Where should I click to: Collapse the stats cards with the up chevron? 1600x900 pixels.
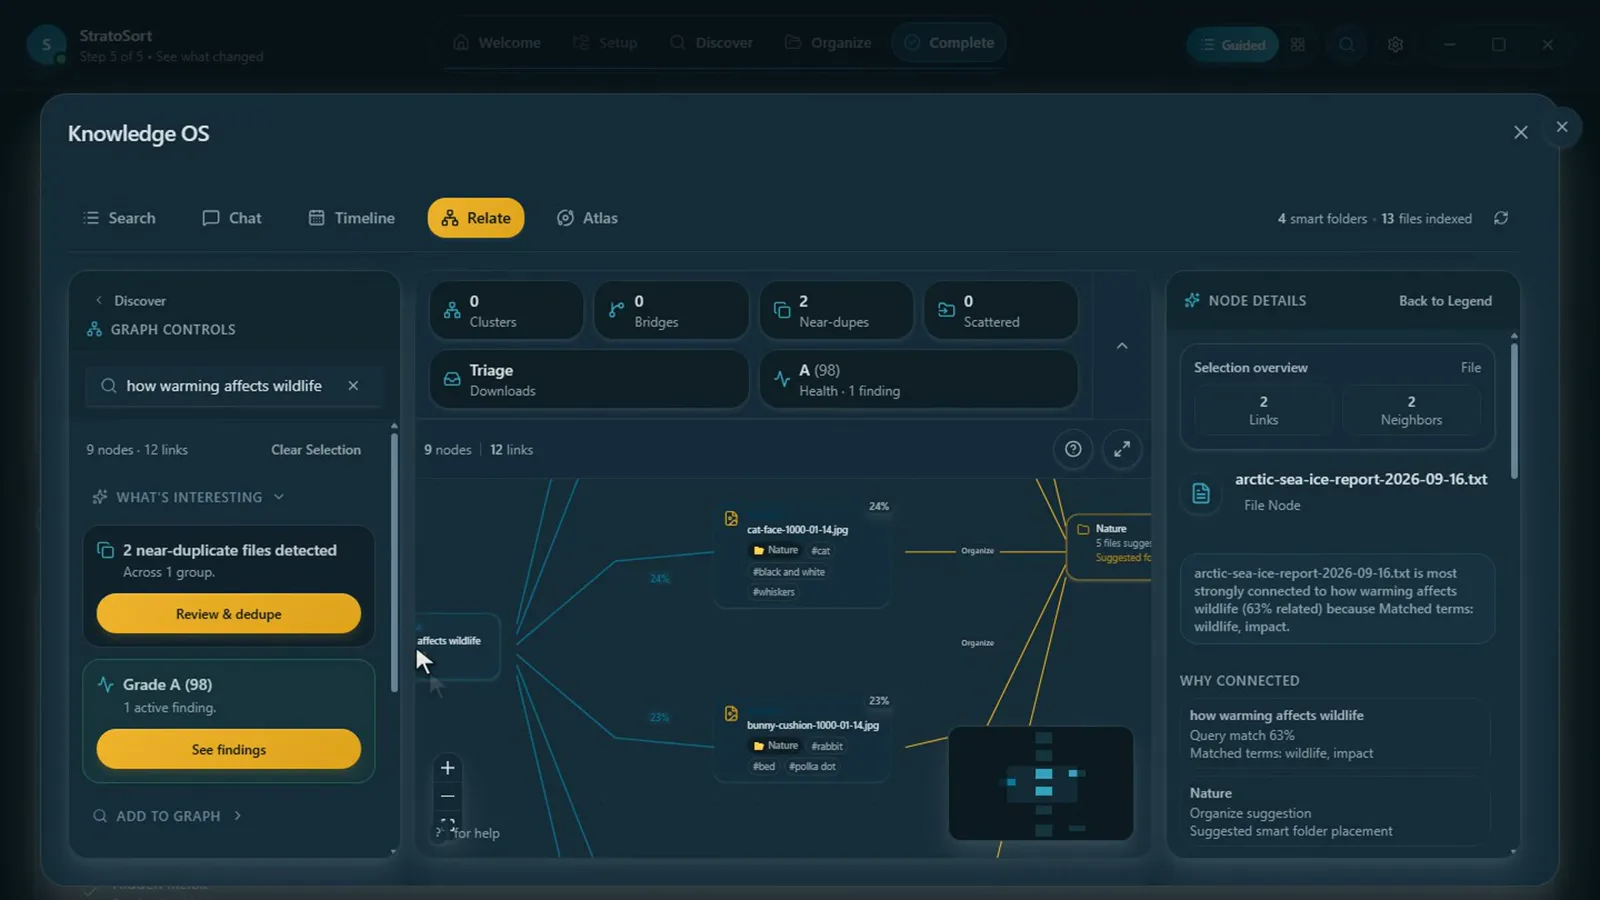(1122, 346)
